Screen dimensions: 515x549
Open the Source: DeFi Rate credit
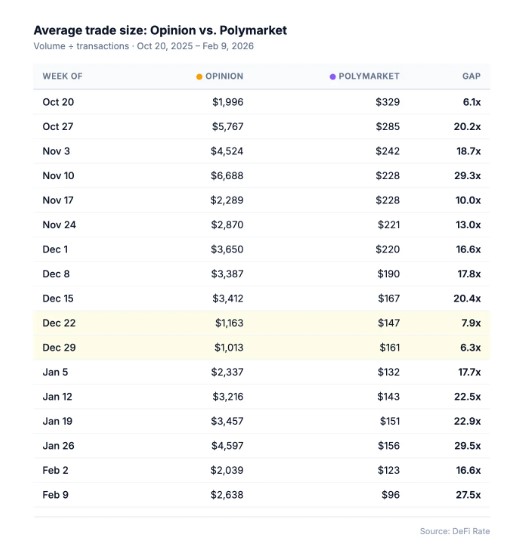[455, 531]
